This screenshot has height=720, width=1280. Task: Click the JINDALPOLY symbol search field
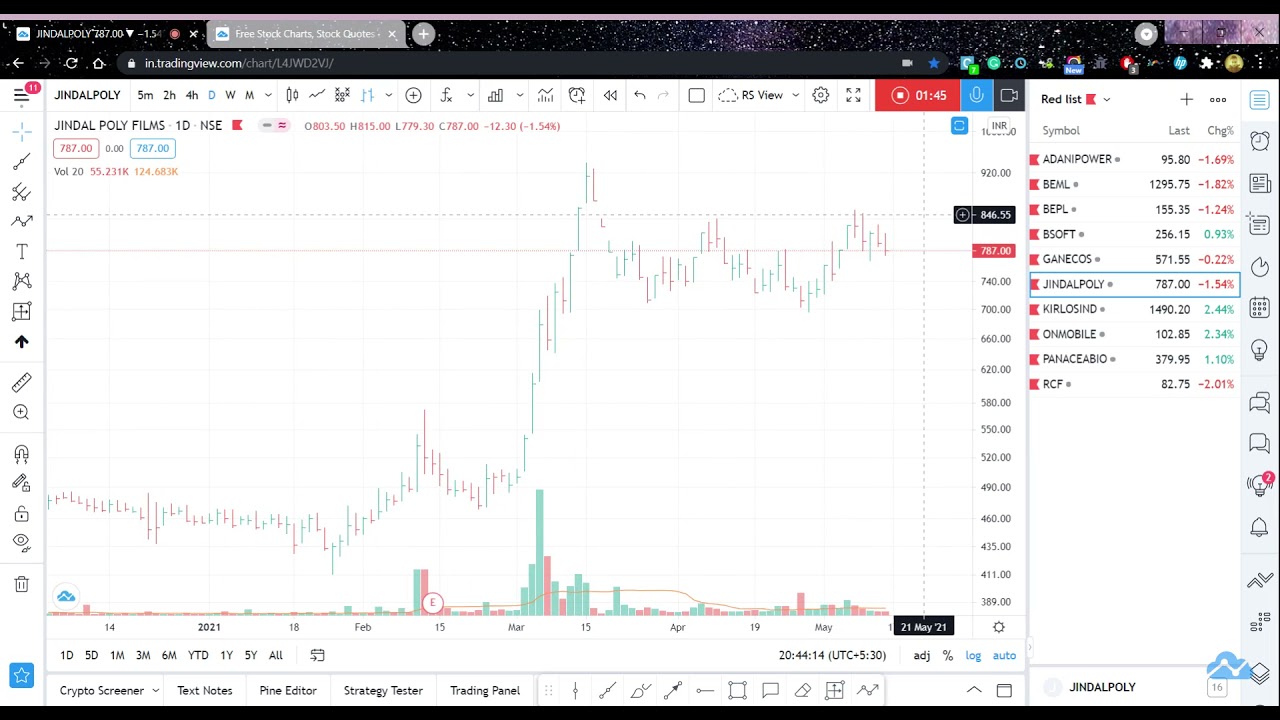(87, 95)
